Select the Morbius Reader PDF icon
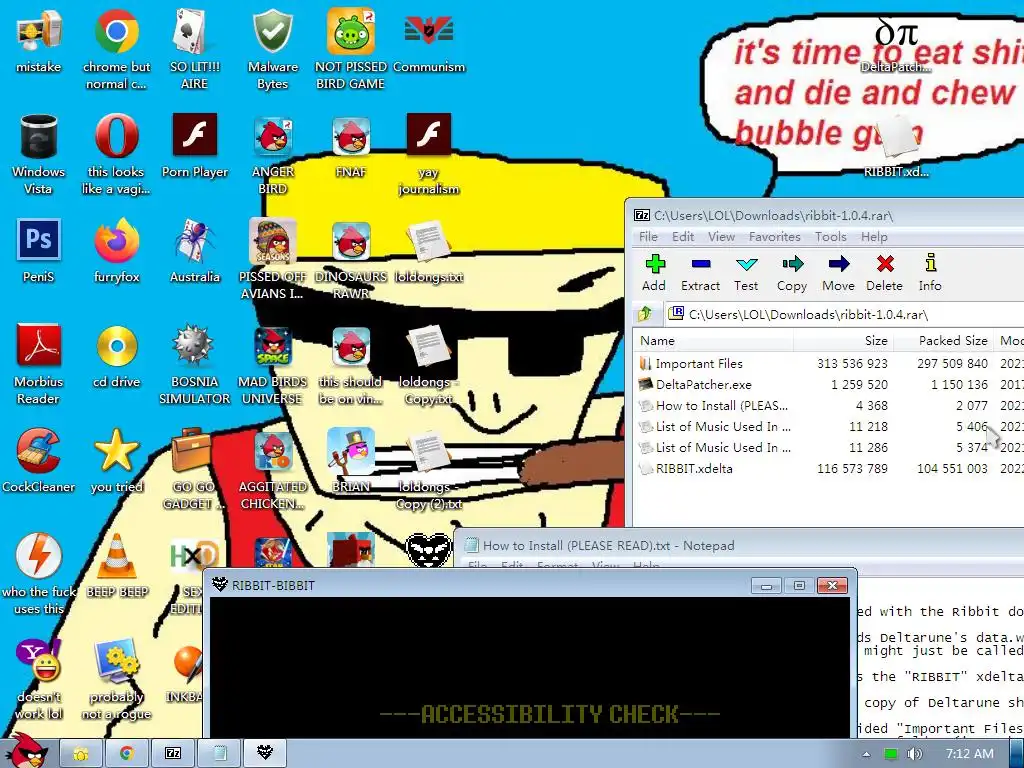1024x768 pixels. coord(38,364)
